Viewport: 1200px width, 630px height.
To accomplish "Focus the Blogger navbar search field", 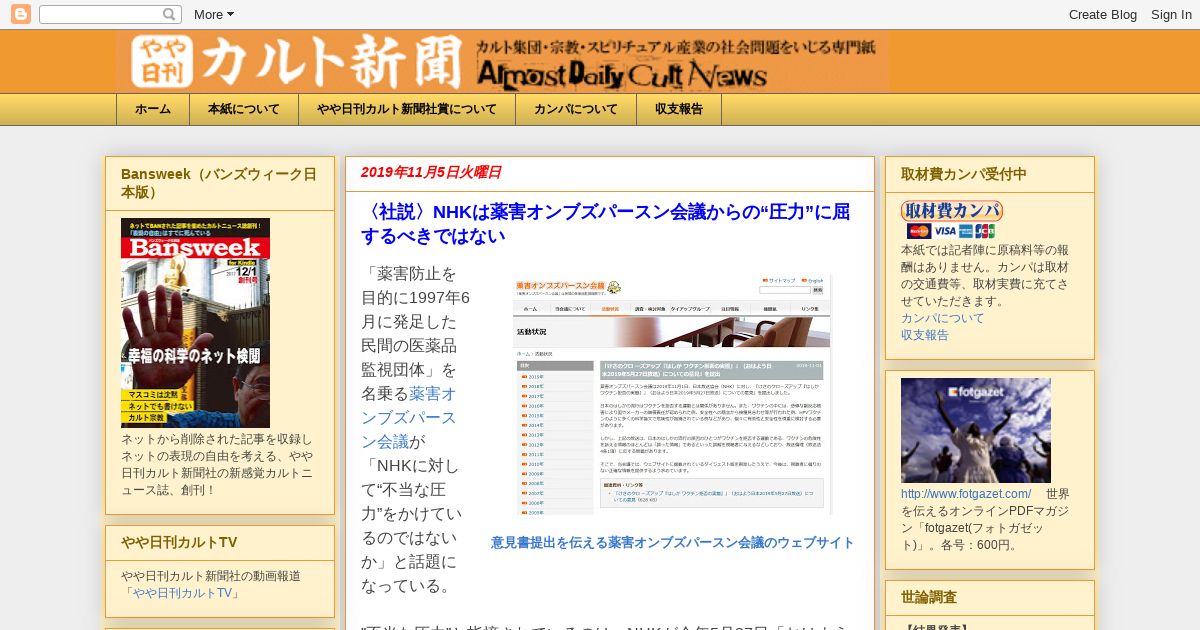I will coord(110,14).
